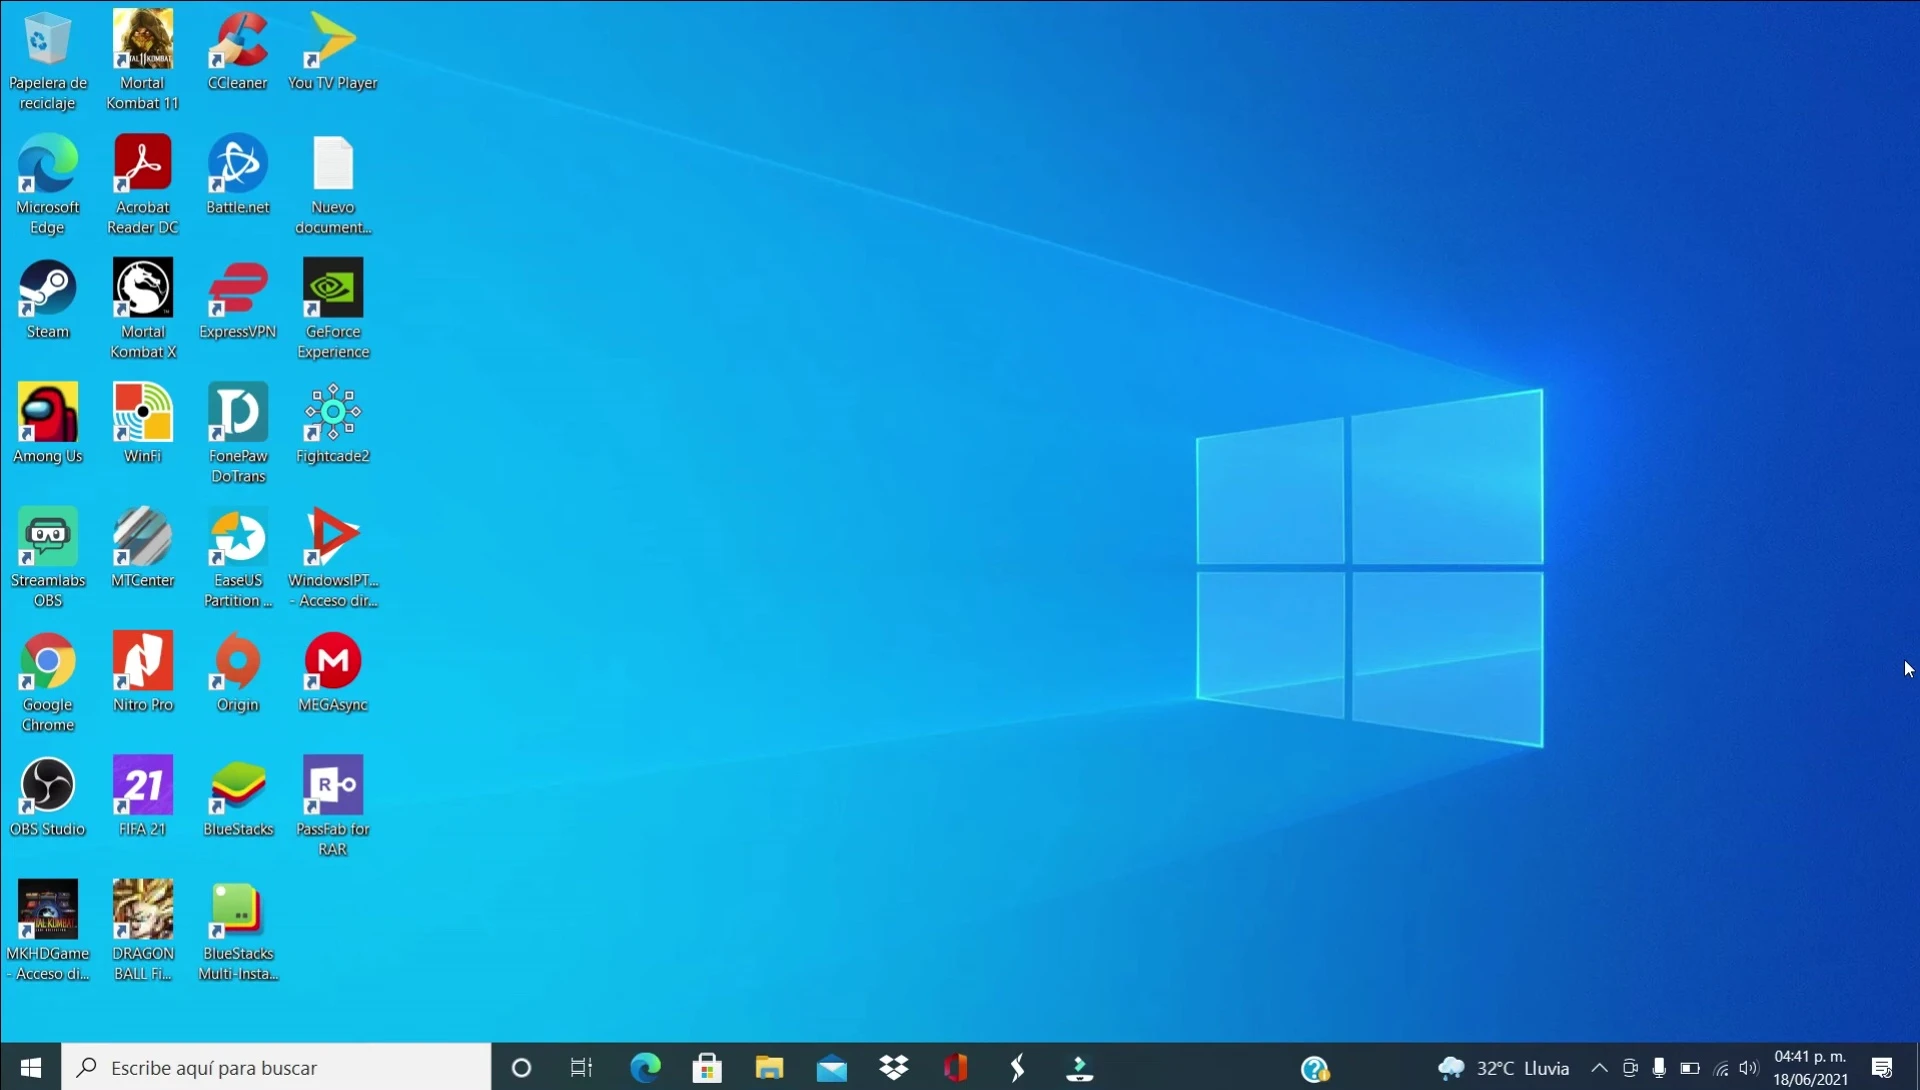The image size is (1920, 1090).
Task: Select Origin desktop shortcut
Action: pos(238,672)
